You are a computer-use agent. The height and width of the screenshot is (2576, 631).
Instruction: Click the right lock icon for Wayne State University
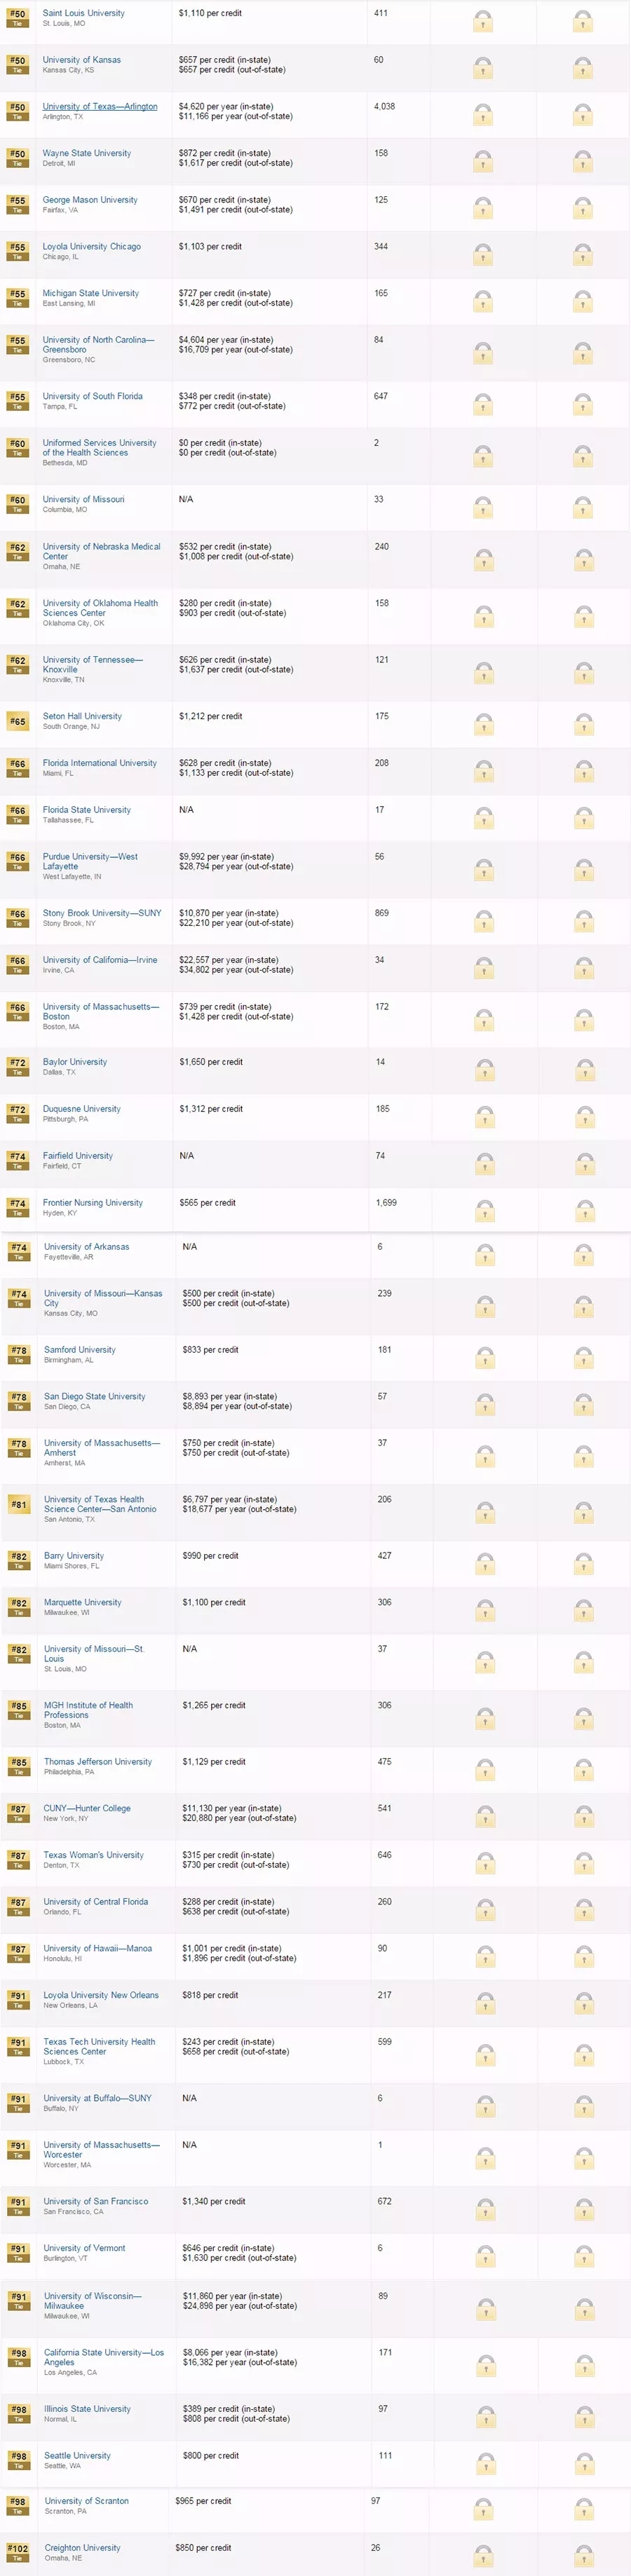pos(583,161)
